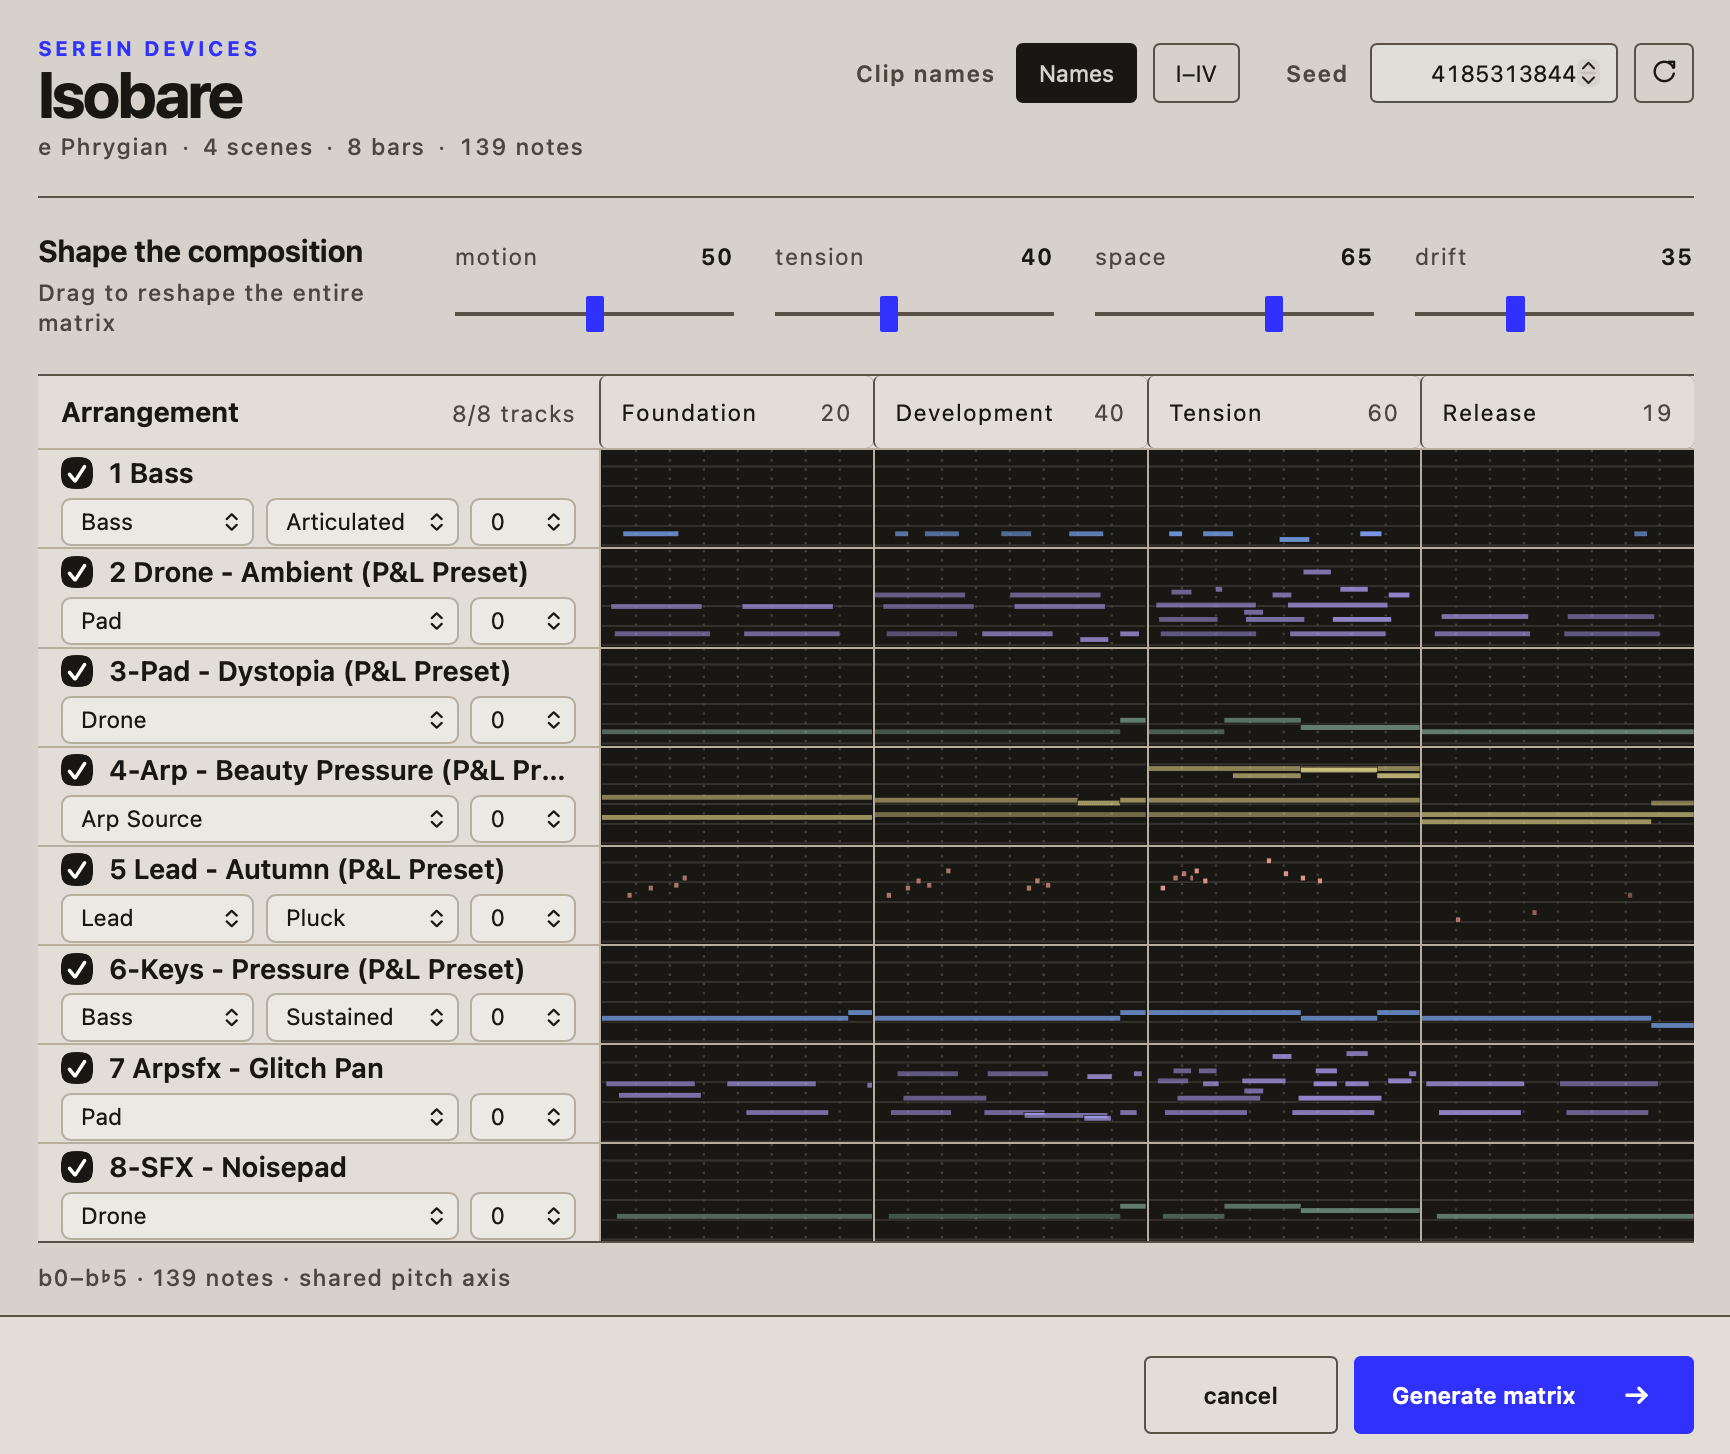Open the Lead role dropdown
This screenshot has width=1730, height=1454.
(157, 918)
